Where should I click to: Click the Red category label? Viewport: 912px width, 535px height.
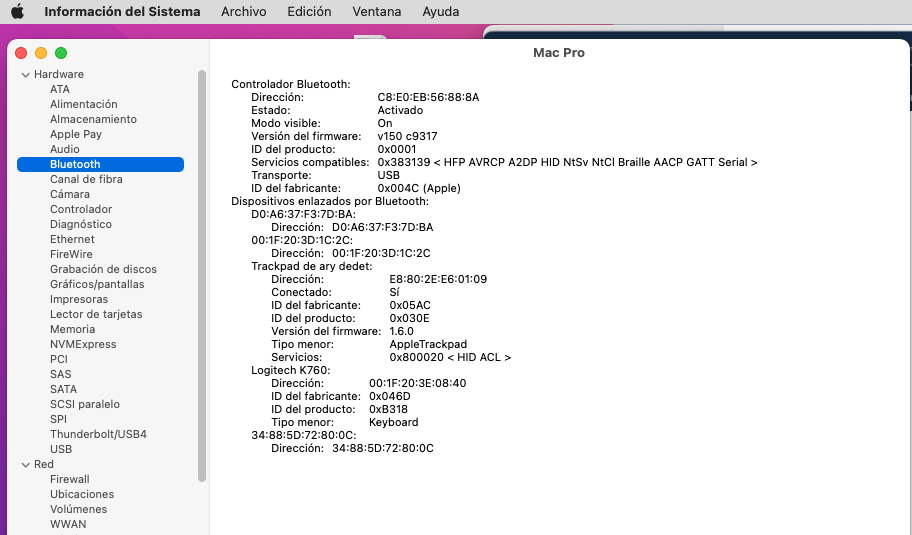44,465
